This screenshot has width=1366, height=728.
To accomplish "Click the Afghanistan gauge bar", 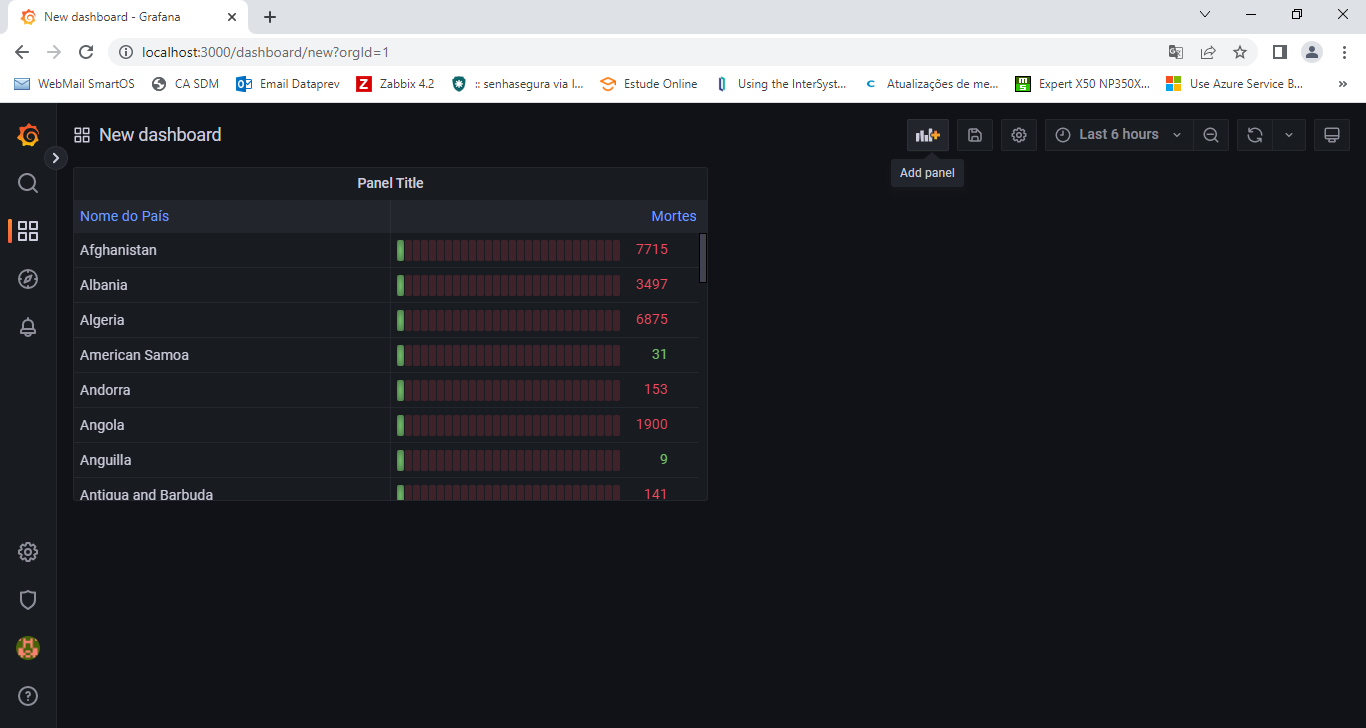I will coord(508,250).
